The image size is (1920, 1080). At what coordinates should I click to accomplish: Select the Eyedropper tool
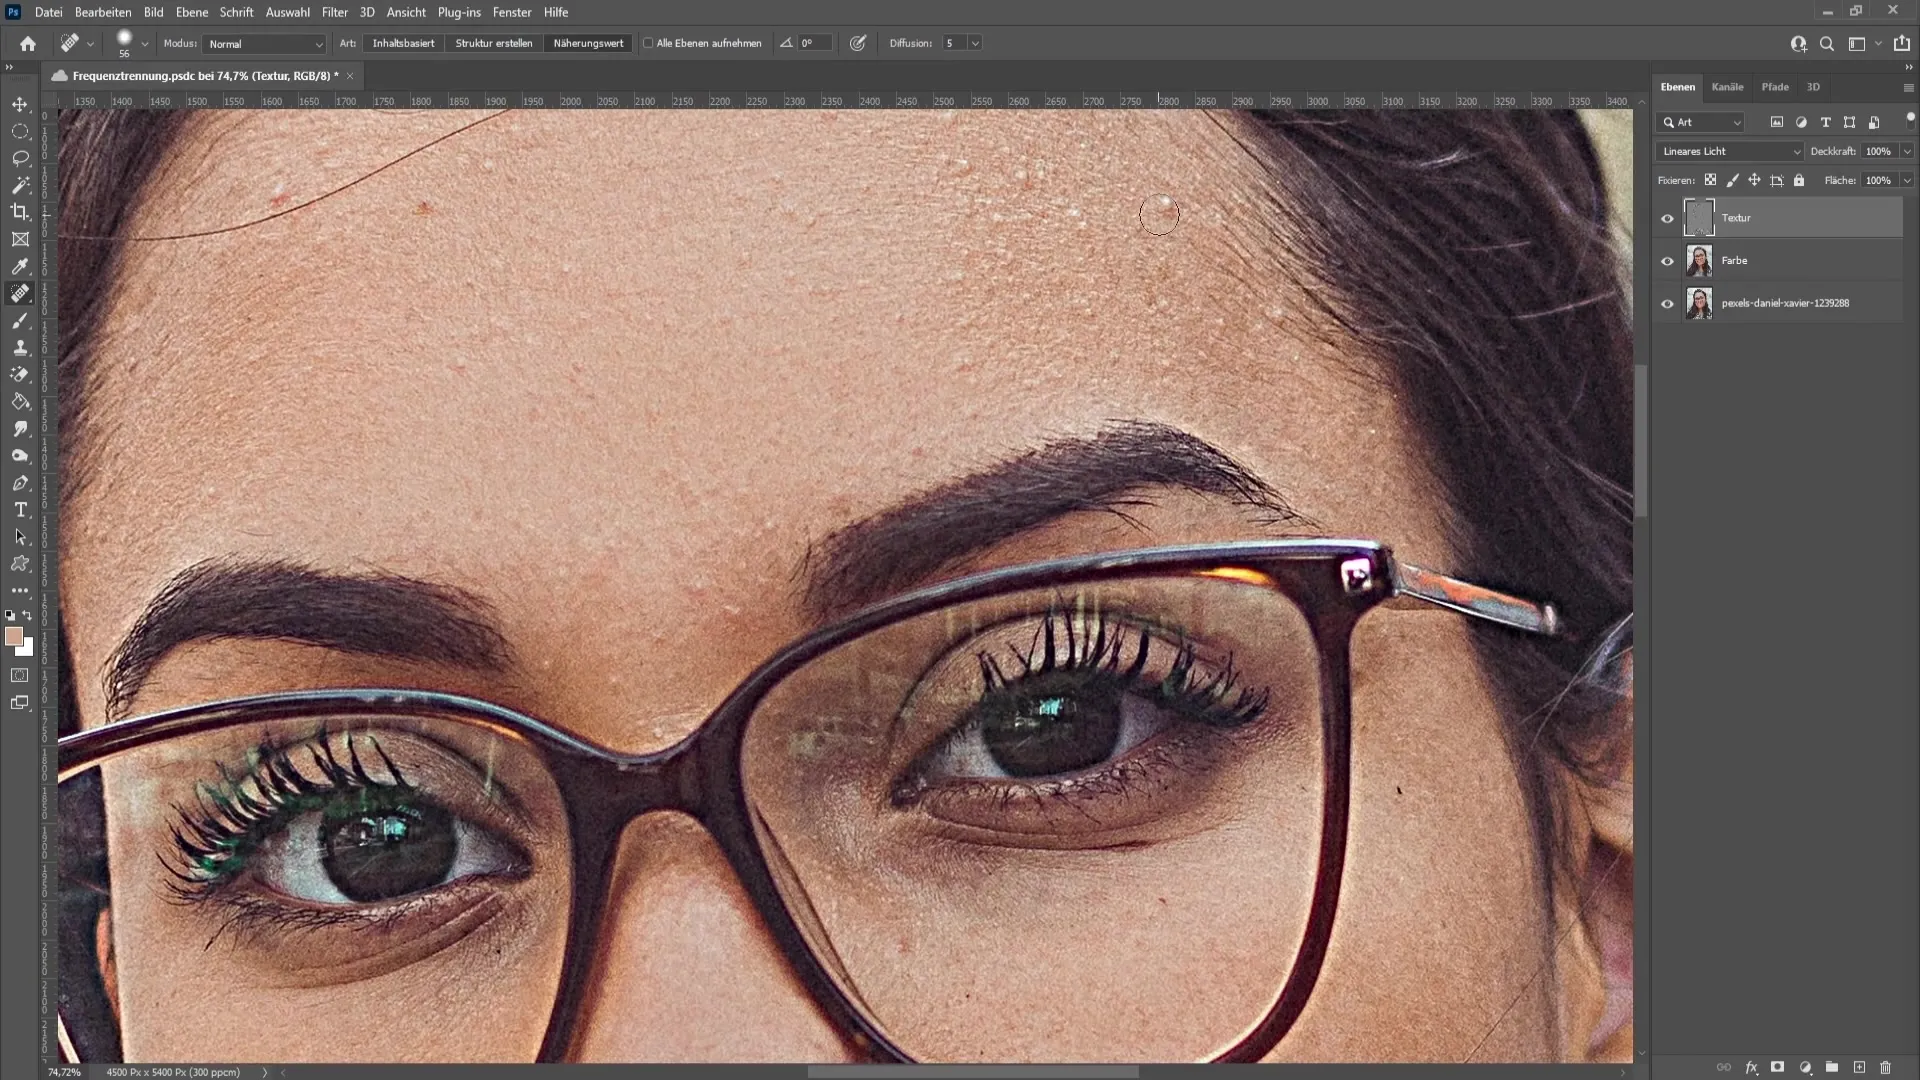20,266
